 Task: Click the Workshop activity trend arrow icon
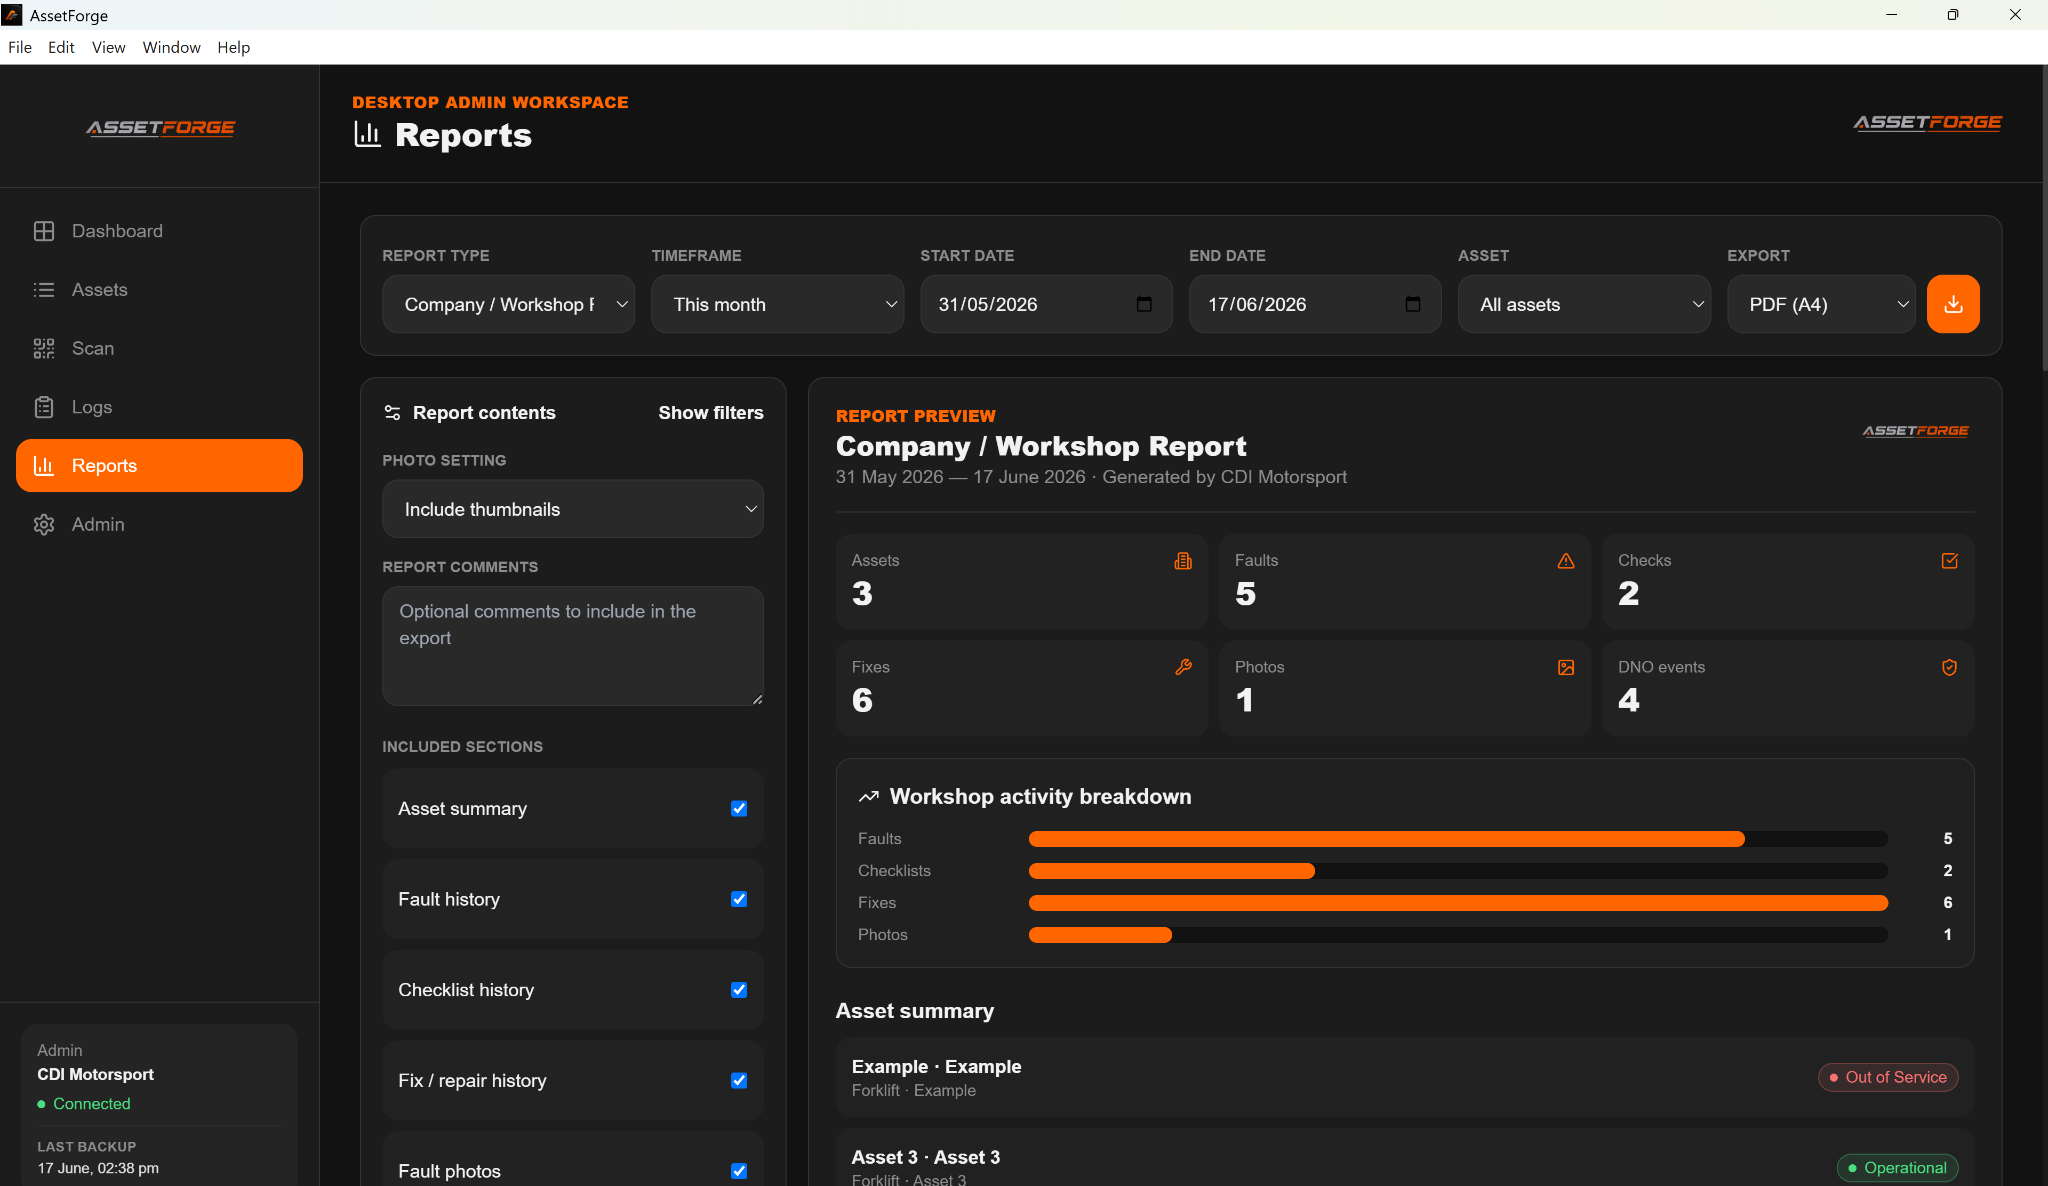pyautogui.click(x=868, y=797)
